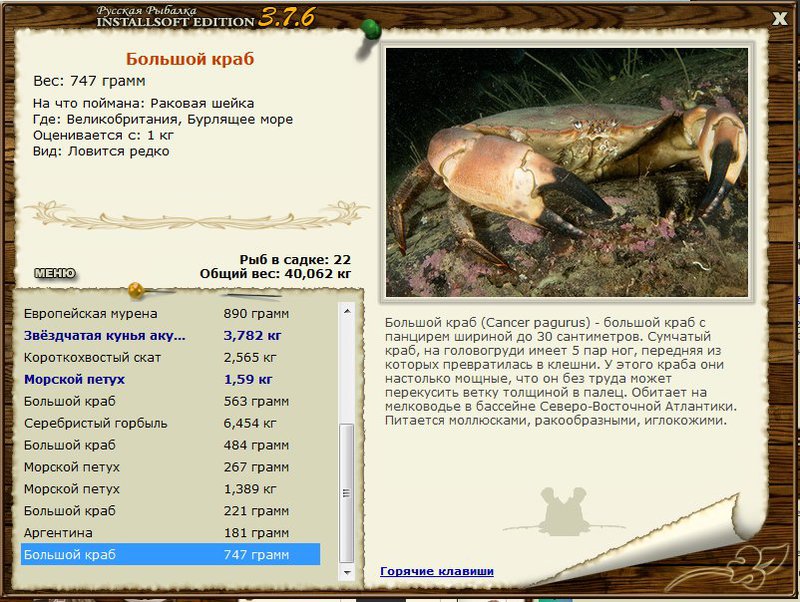Select Большой краб weighing 563 грамм
This screenshot has height=602, width=800.
[x=170, y=401]
